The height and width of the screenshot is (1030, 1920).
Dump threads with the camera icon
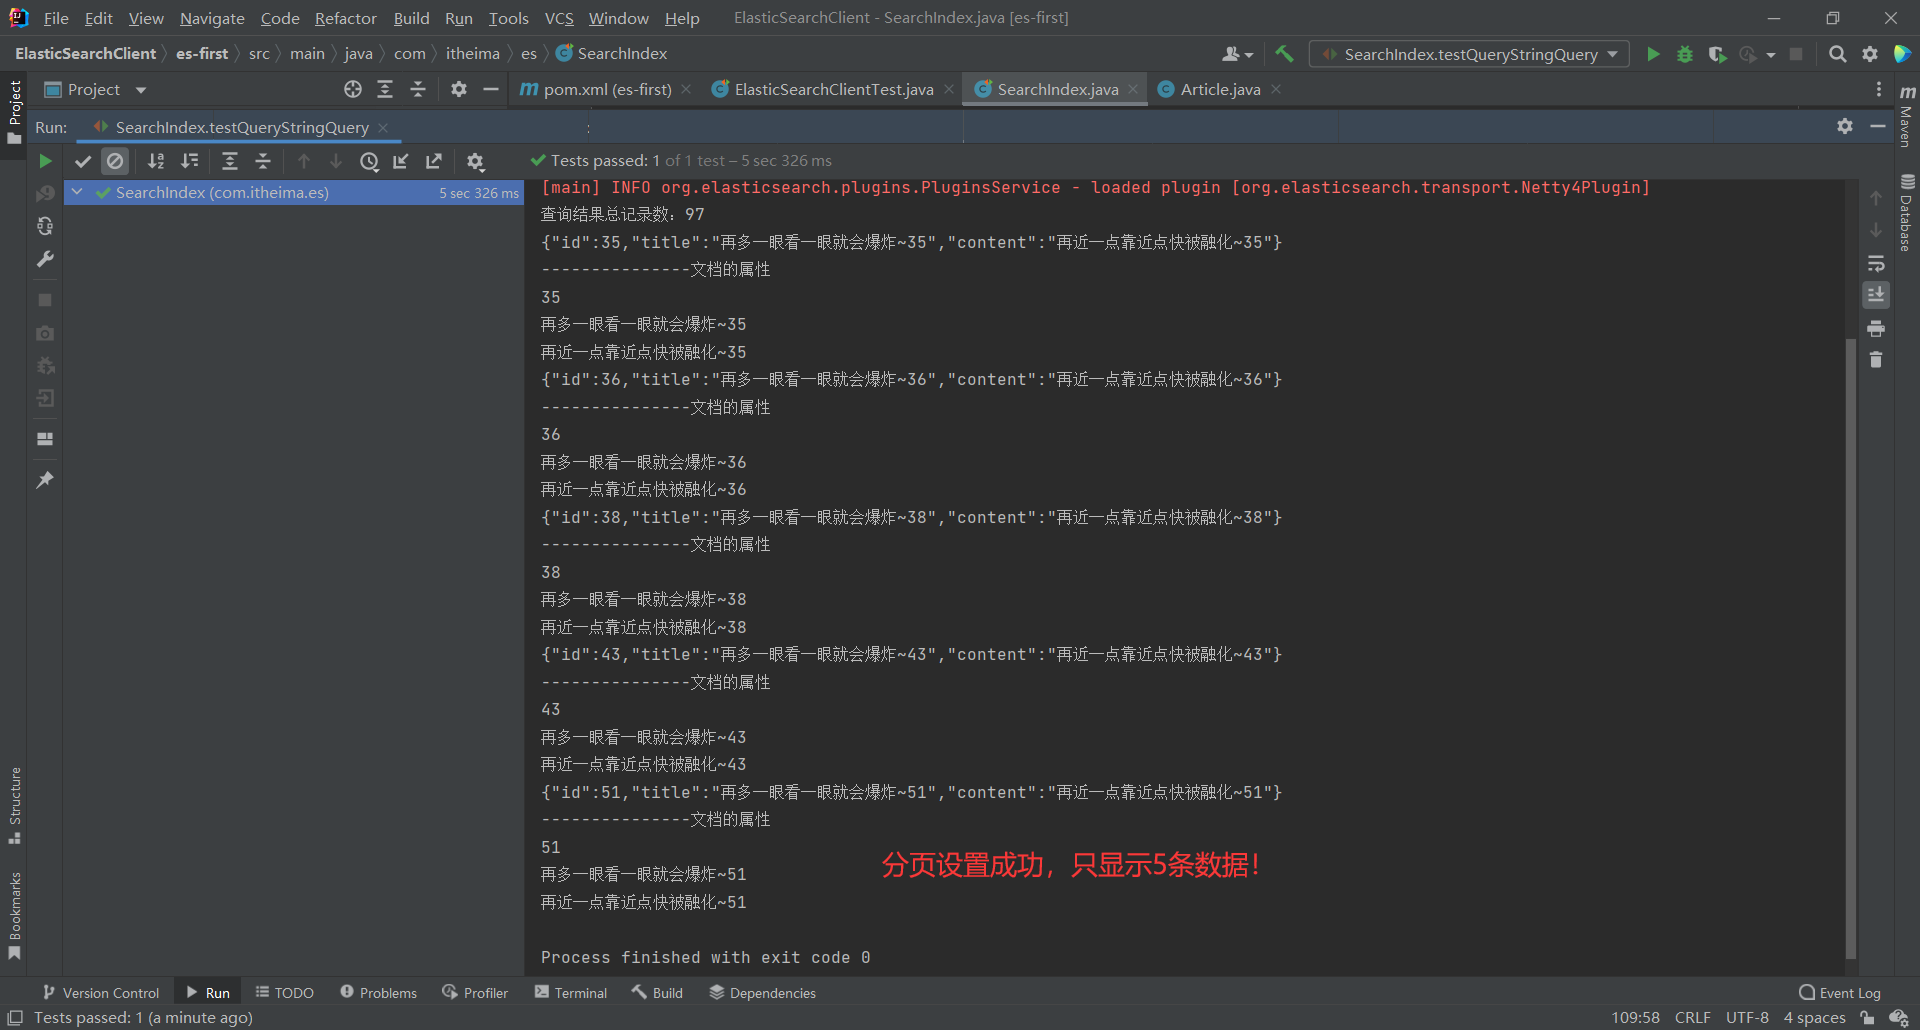pos(45,333)
